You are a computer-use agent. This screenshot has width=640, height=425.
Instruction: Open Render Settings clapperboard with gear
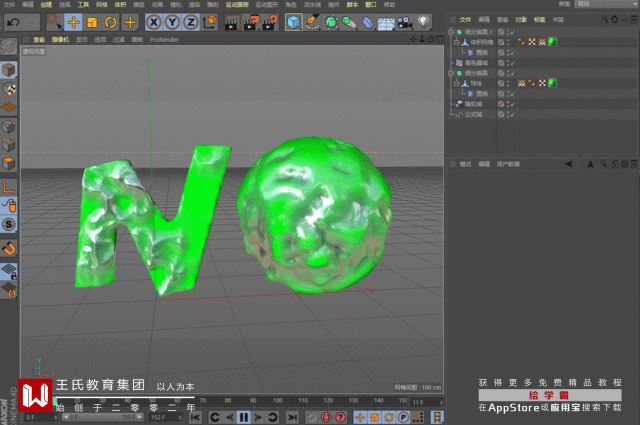[270, 23]
